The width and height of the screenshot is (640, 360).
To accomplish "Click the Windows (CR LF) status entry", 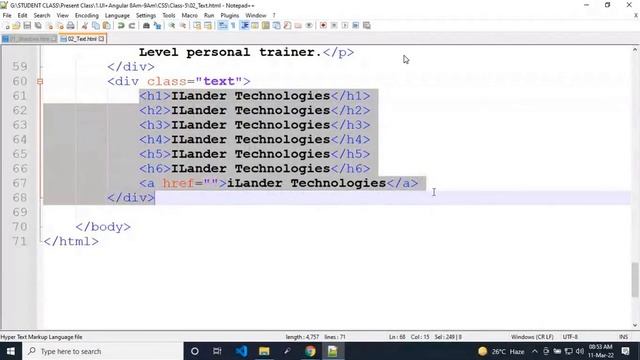I will [532, 337].
